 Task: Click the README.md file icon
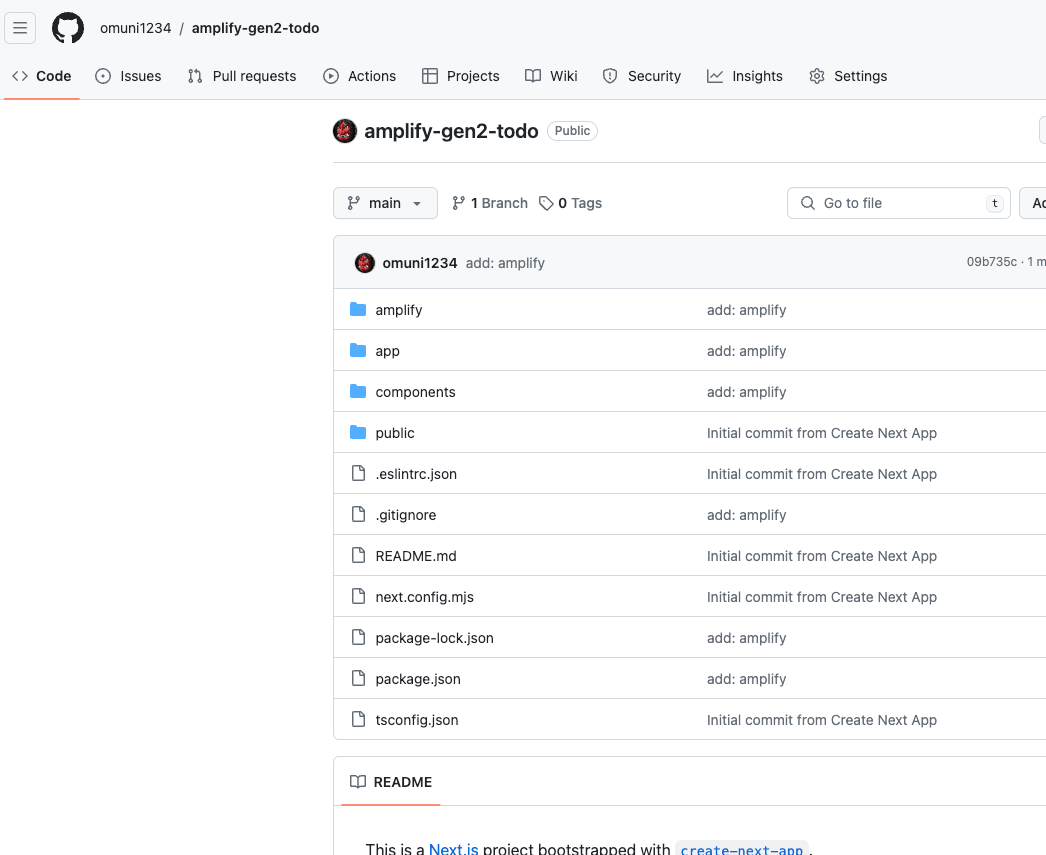358,556
